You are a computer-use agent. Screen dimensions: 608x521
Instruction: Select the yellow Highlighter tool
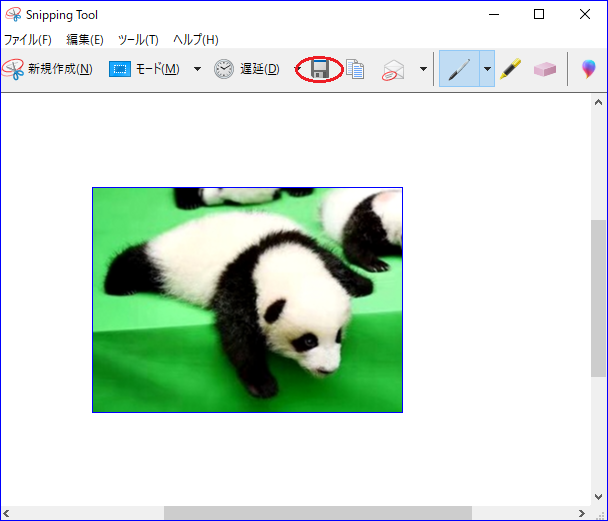(510, 69)
